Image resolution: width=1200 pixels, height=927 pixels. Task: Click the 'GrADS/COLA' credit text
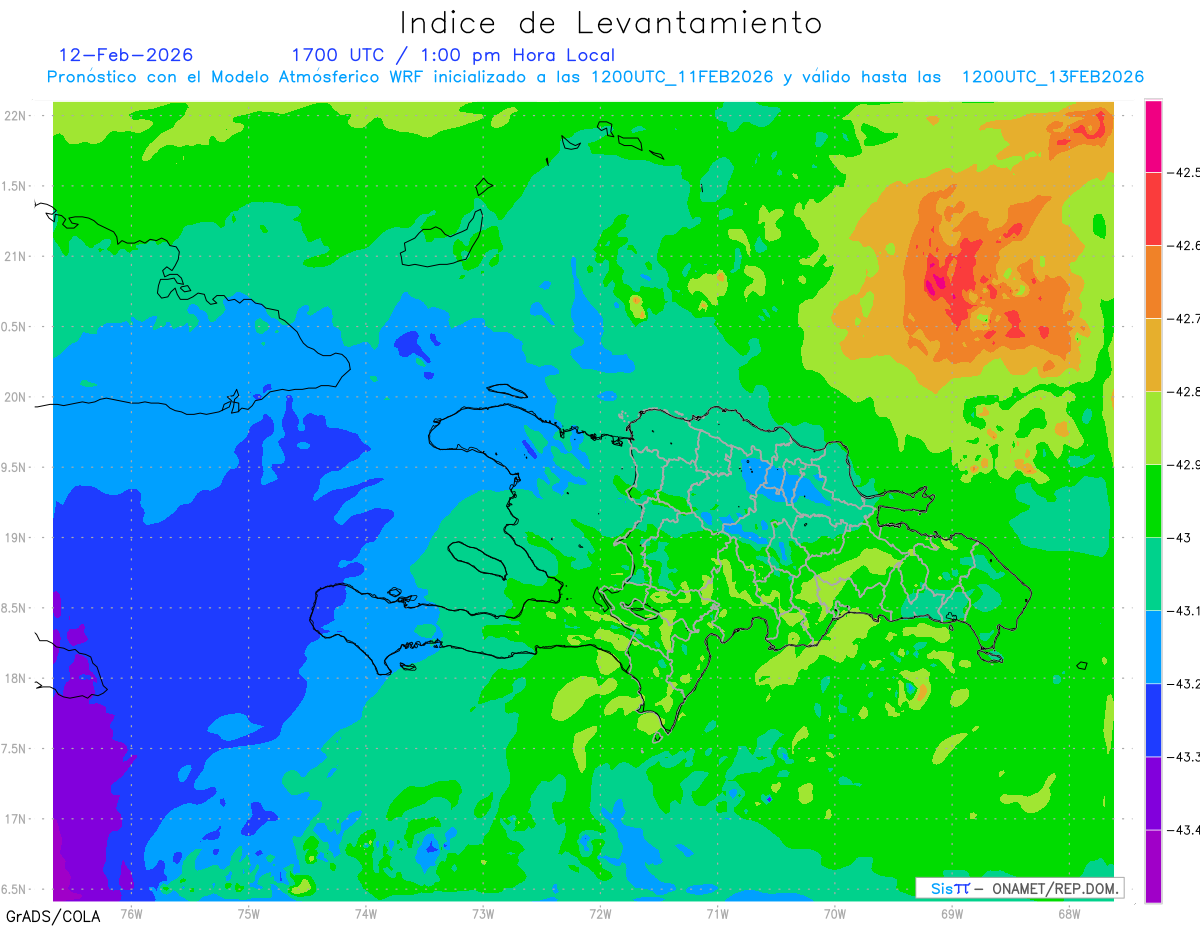point(53,916)
